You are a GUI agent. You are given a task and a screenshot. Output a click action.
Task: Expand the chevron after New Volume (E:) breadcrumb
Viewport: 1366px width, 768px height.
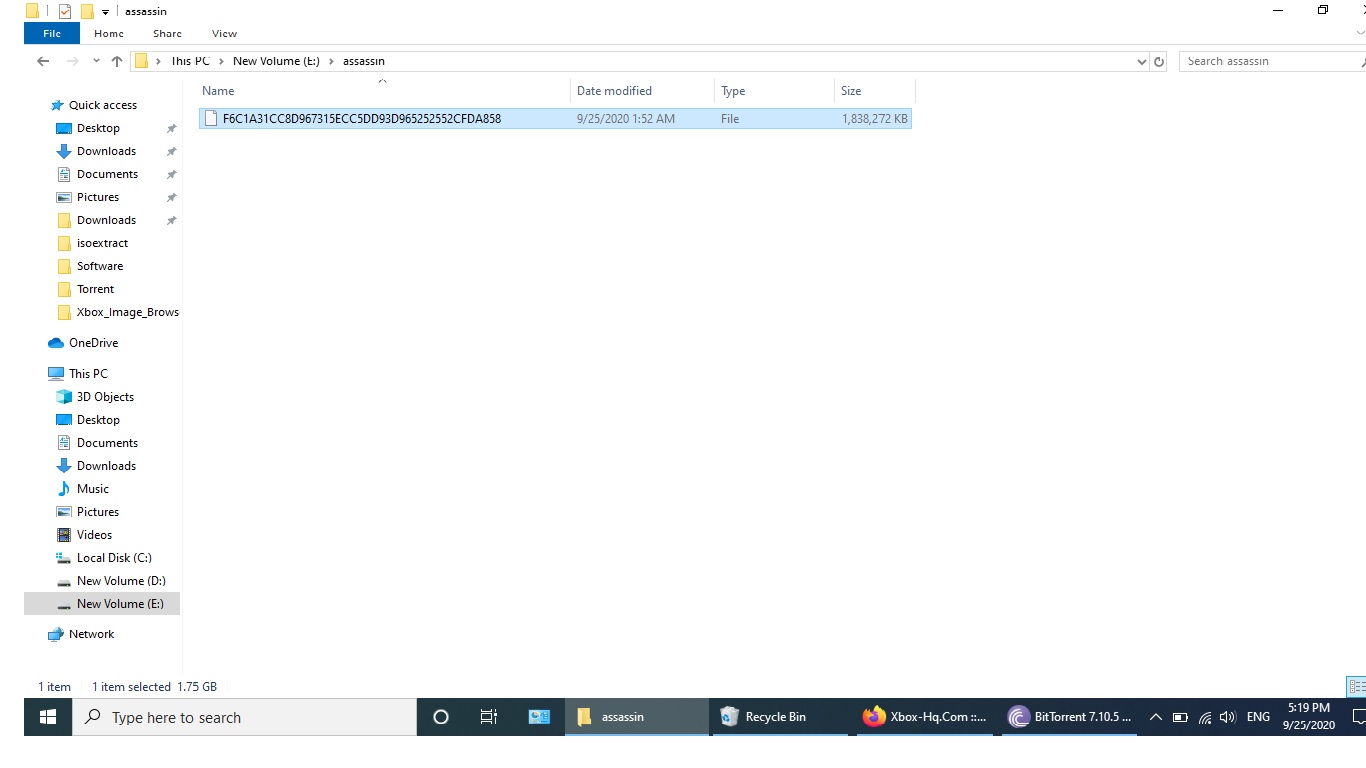[332, 61]
